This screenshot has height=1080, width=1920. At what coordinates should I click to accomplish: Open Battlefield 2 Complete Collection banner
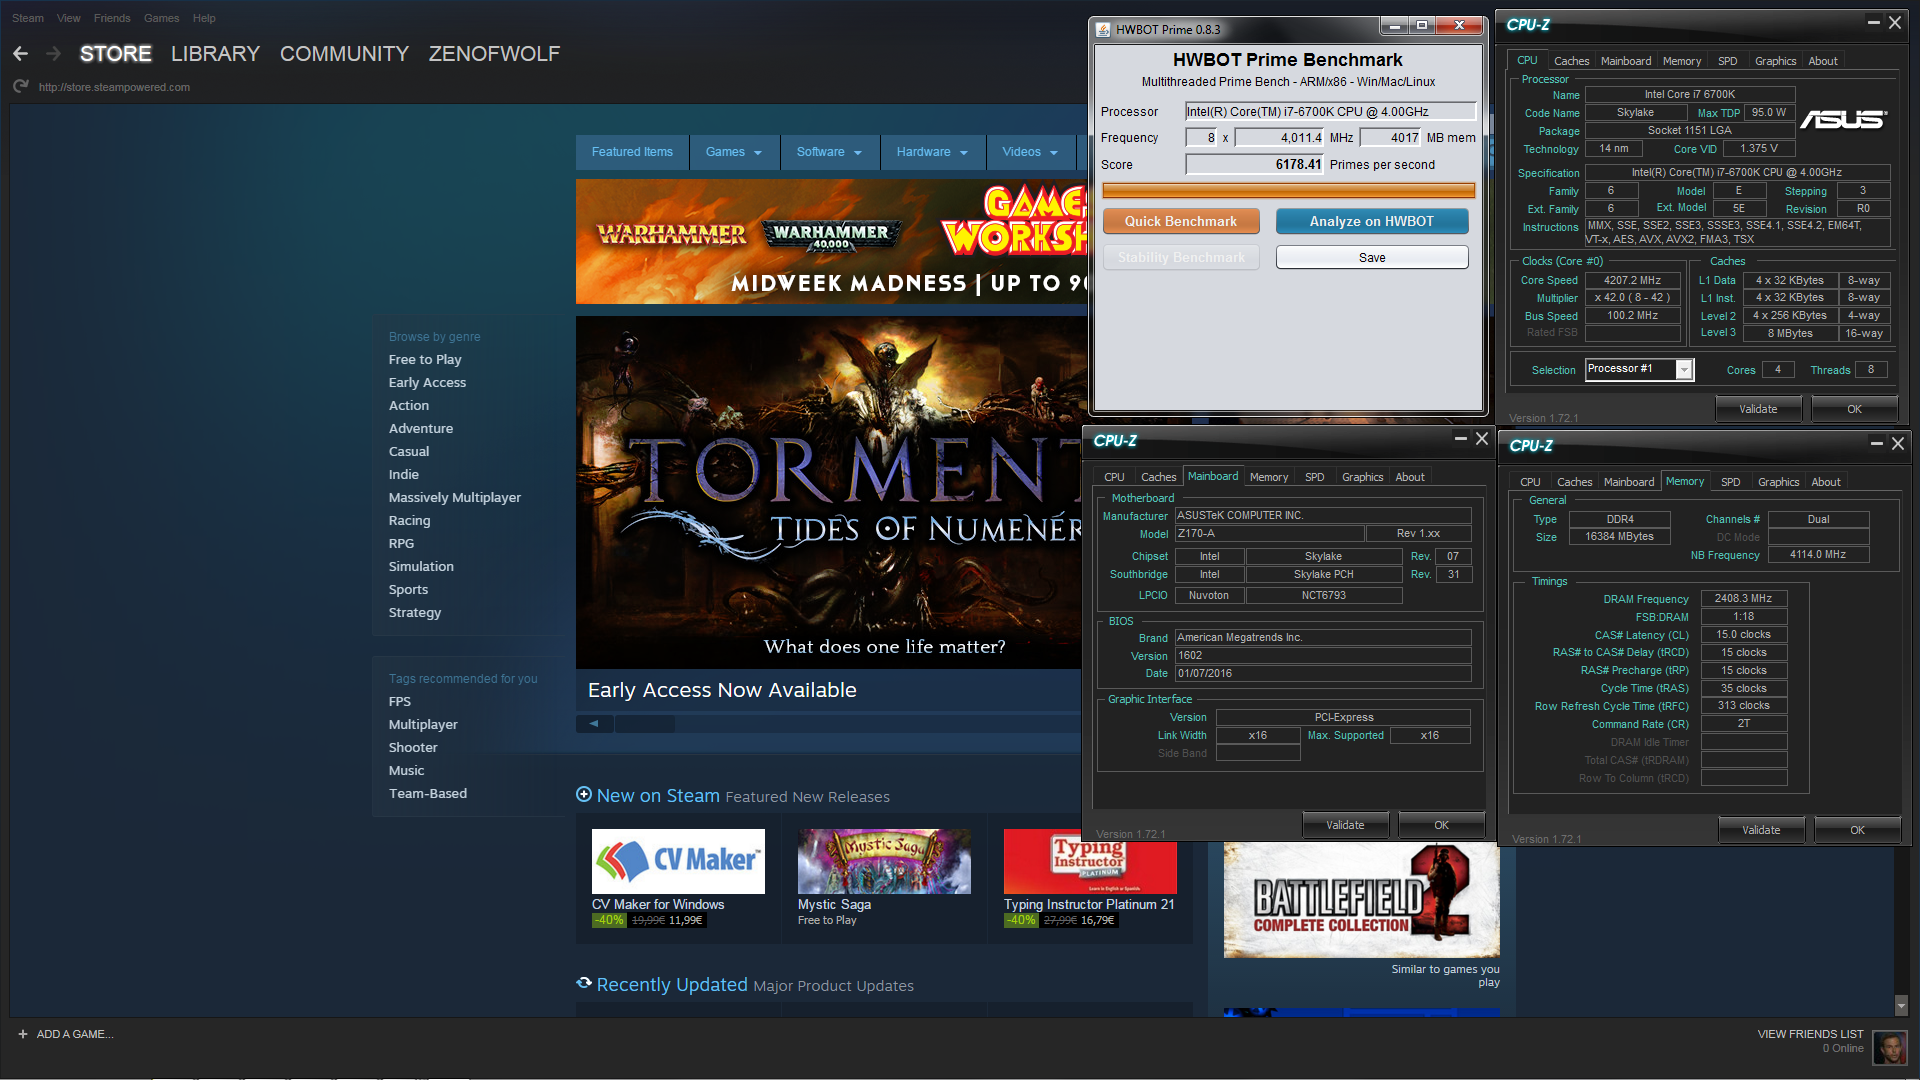coord(1361,900)
